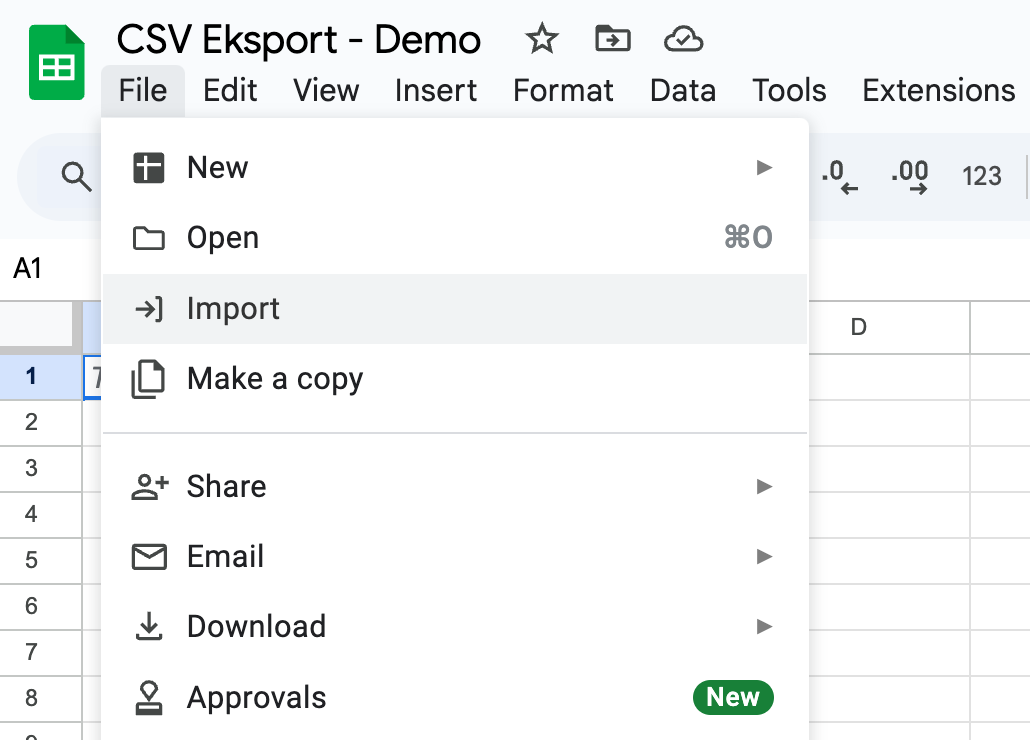1030x740 pixels.
Task: Check the cloud save status icon
Action: click(x=683, y=39)
